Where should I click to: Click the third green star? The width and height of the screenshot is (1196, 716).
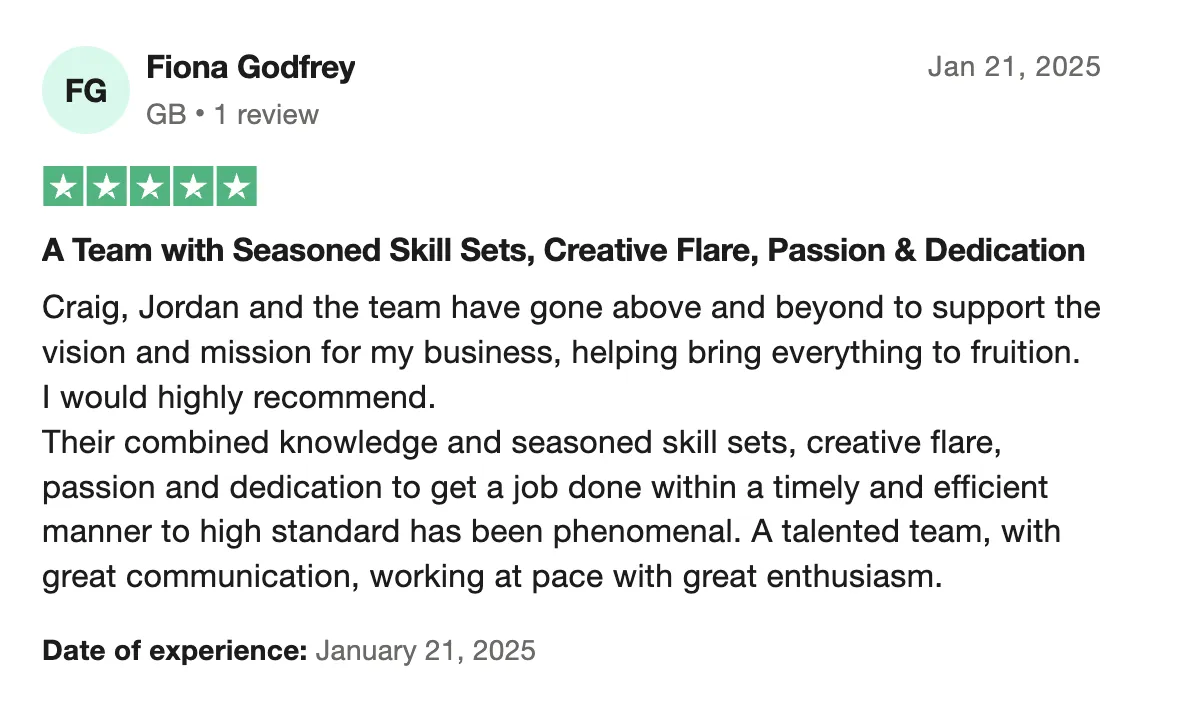point(150,186)
